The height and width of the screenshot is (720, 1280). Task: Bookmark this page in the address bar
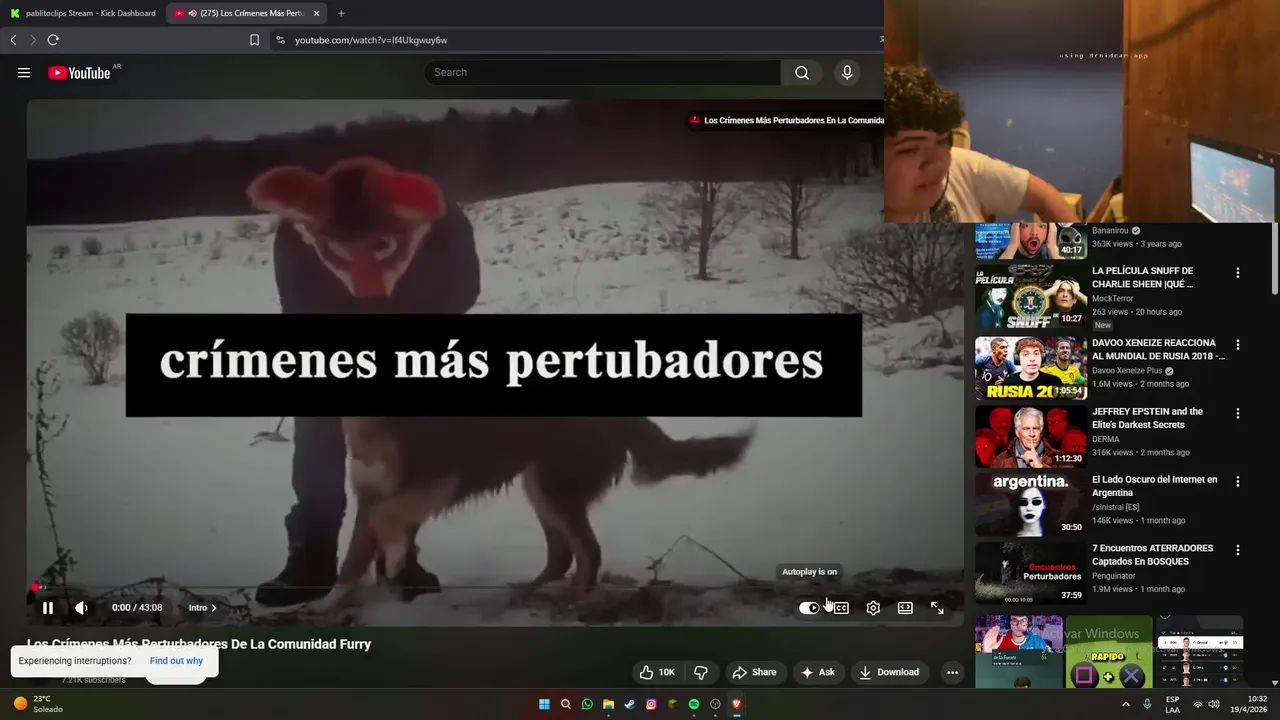254,40
